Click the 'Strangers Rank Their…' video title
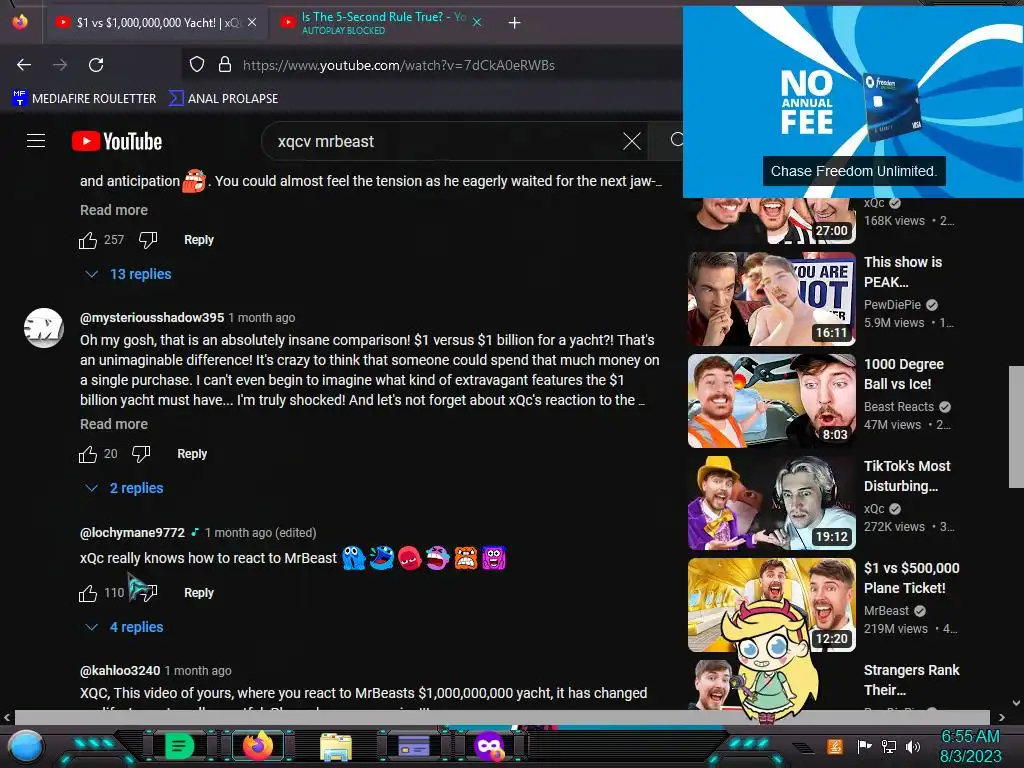1024x768 pixels. point(911,680)
